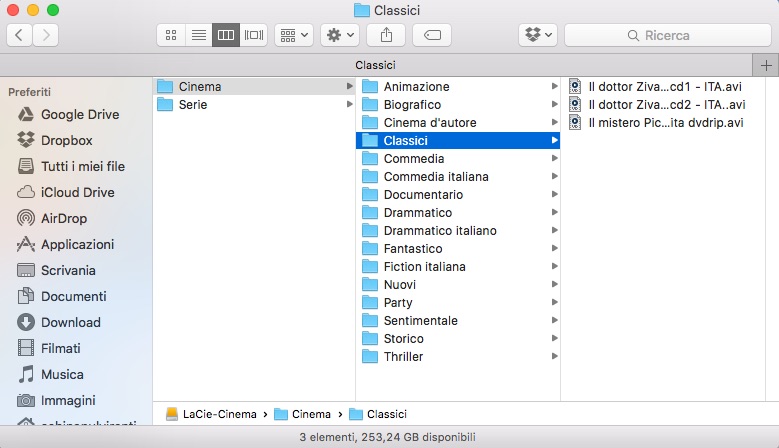Image resolution: width=779 pixels, height=448 pixels.
Task: Open Applicazioni from the sidebar
Action: [77, 244]
